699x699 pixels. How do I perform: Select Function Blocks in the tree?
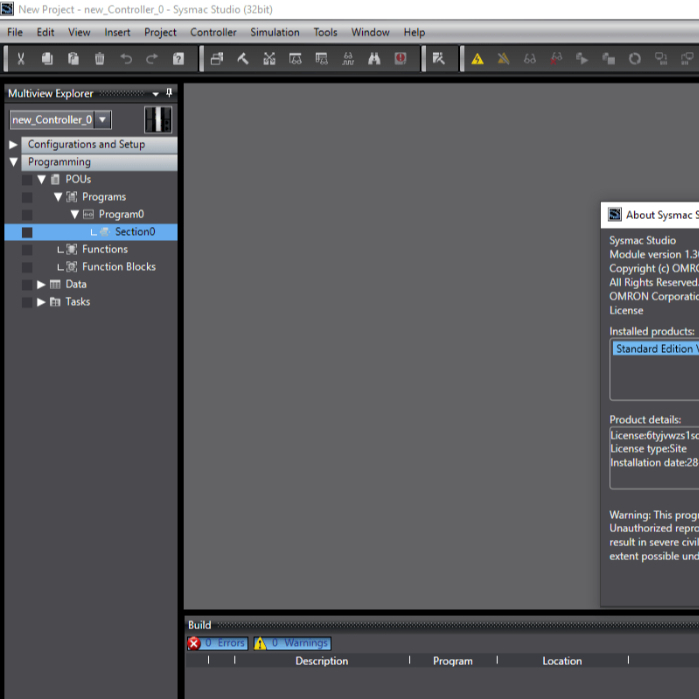pos(118,267)
